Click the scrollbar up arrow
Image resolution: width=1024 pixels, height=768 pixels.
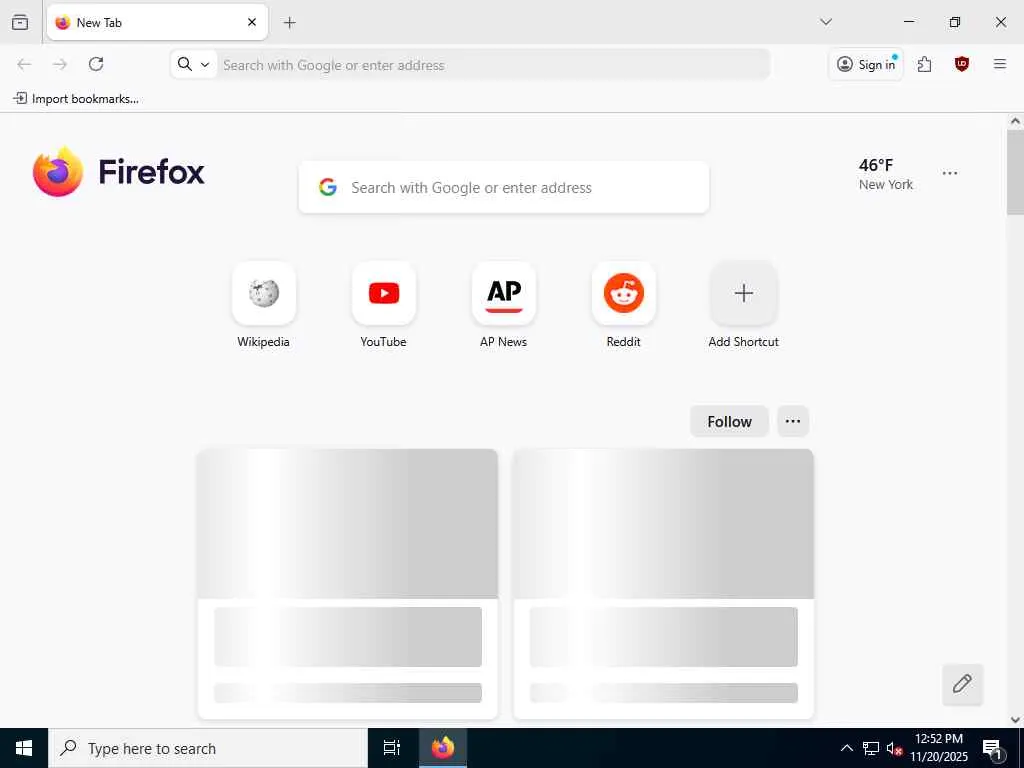[1015, 121]
